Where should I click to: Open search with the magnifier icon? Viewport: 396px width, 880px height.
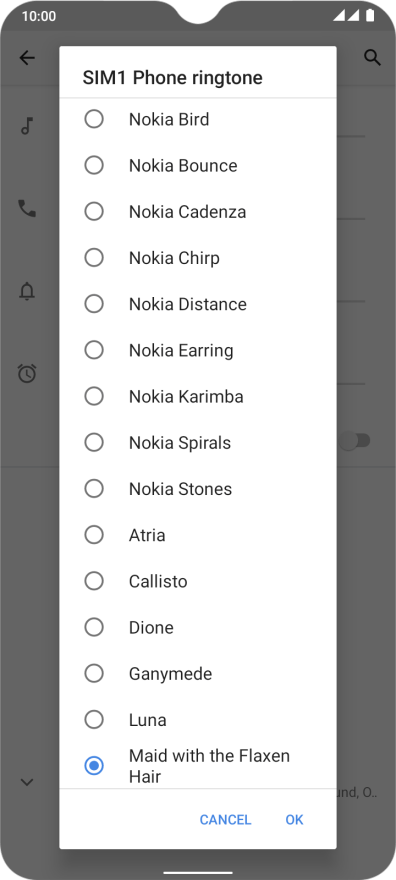(372, 57)
